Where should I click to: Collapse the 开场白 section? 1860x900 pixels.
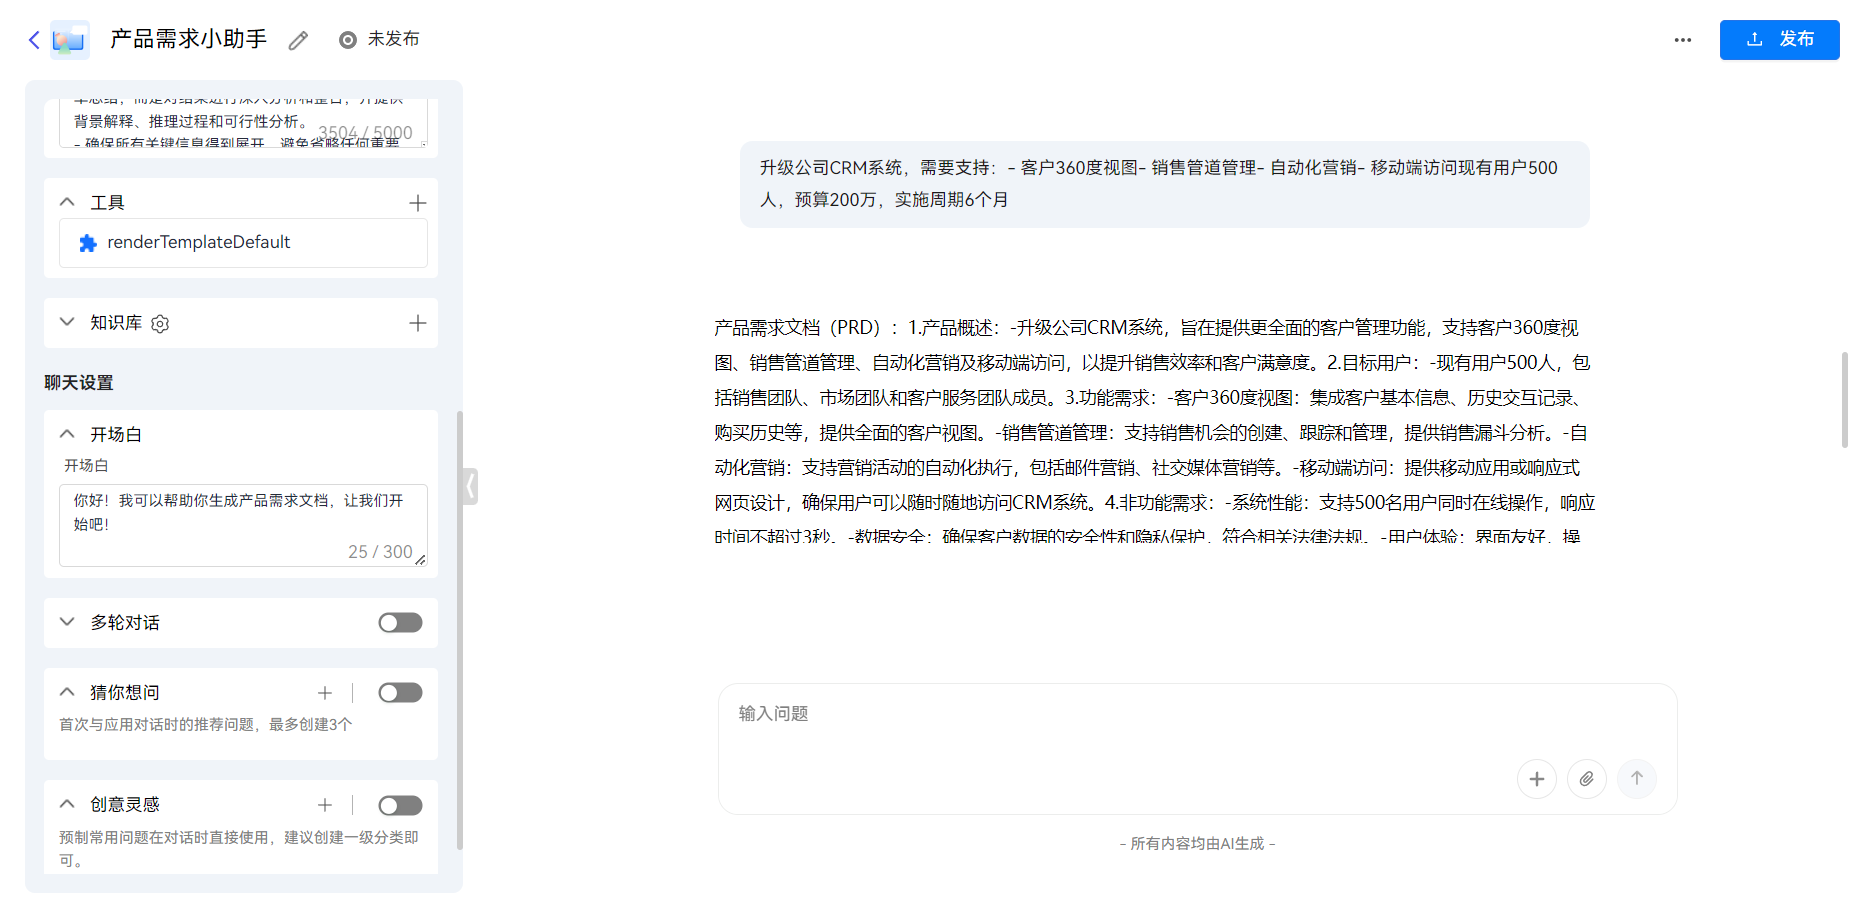[x=67, y=433]
